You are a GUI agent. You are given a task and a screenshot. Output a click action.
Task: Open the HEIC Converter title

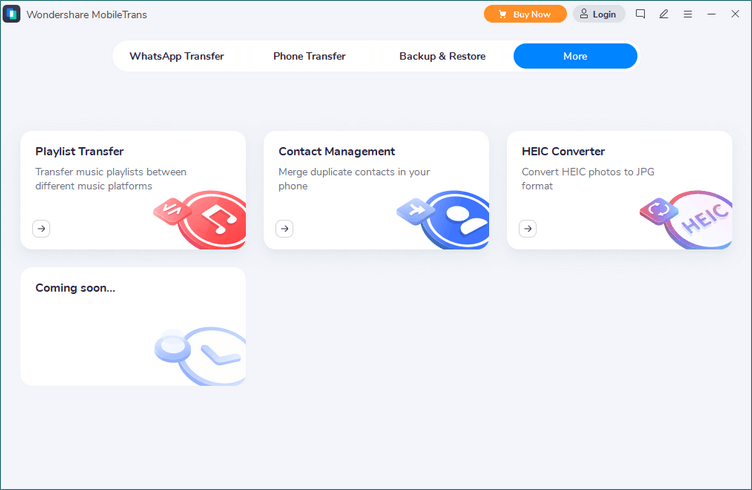point(563,152)
